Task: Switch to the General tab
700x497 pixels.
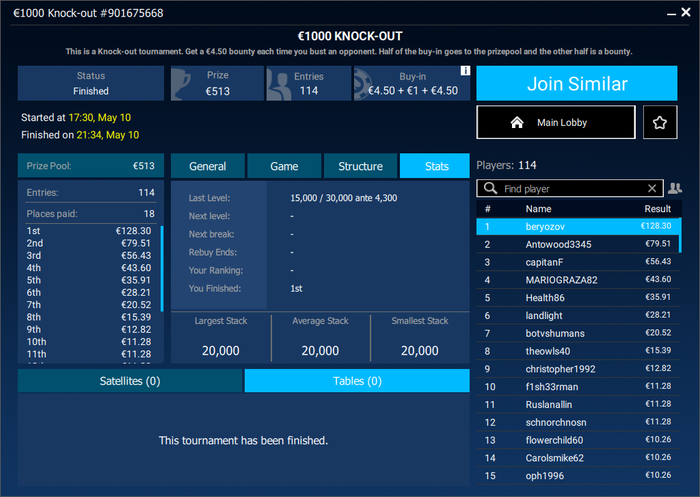Action: coord(208,166)
